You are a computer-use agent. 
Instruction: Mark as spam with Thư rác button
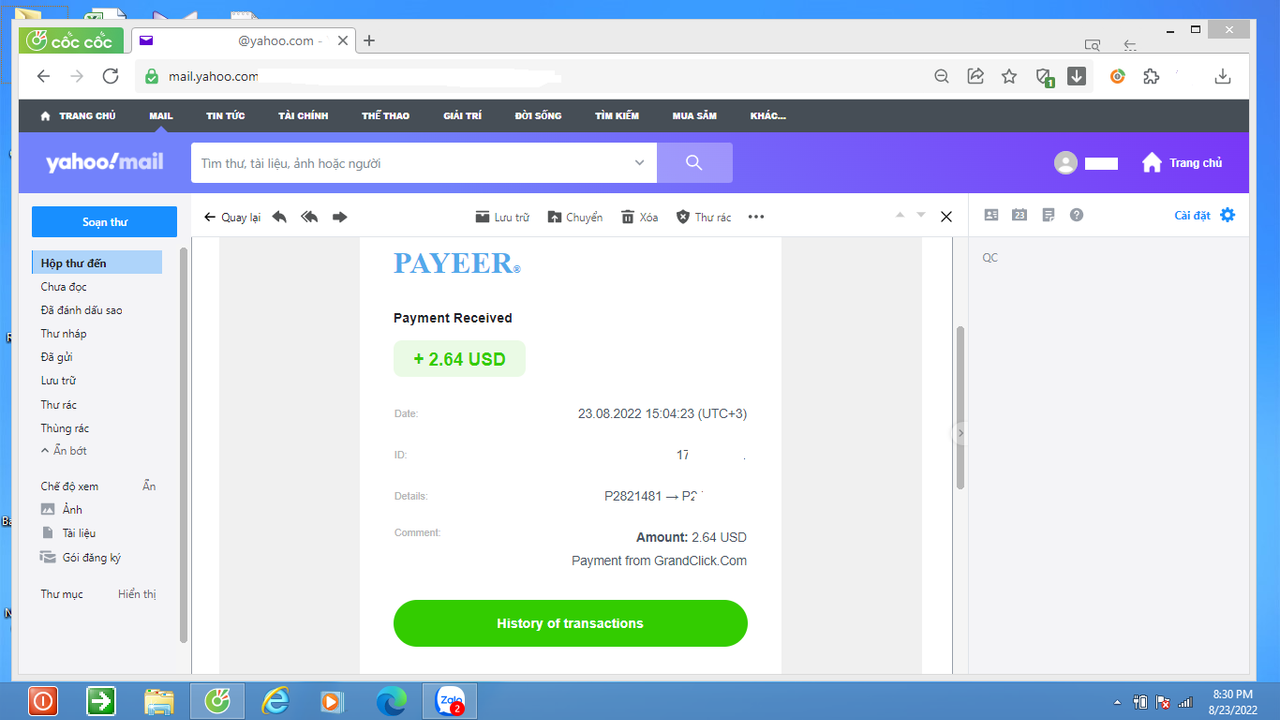(x=704, y=217)
